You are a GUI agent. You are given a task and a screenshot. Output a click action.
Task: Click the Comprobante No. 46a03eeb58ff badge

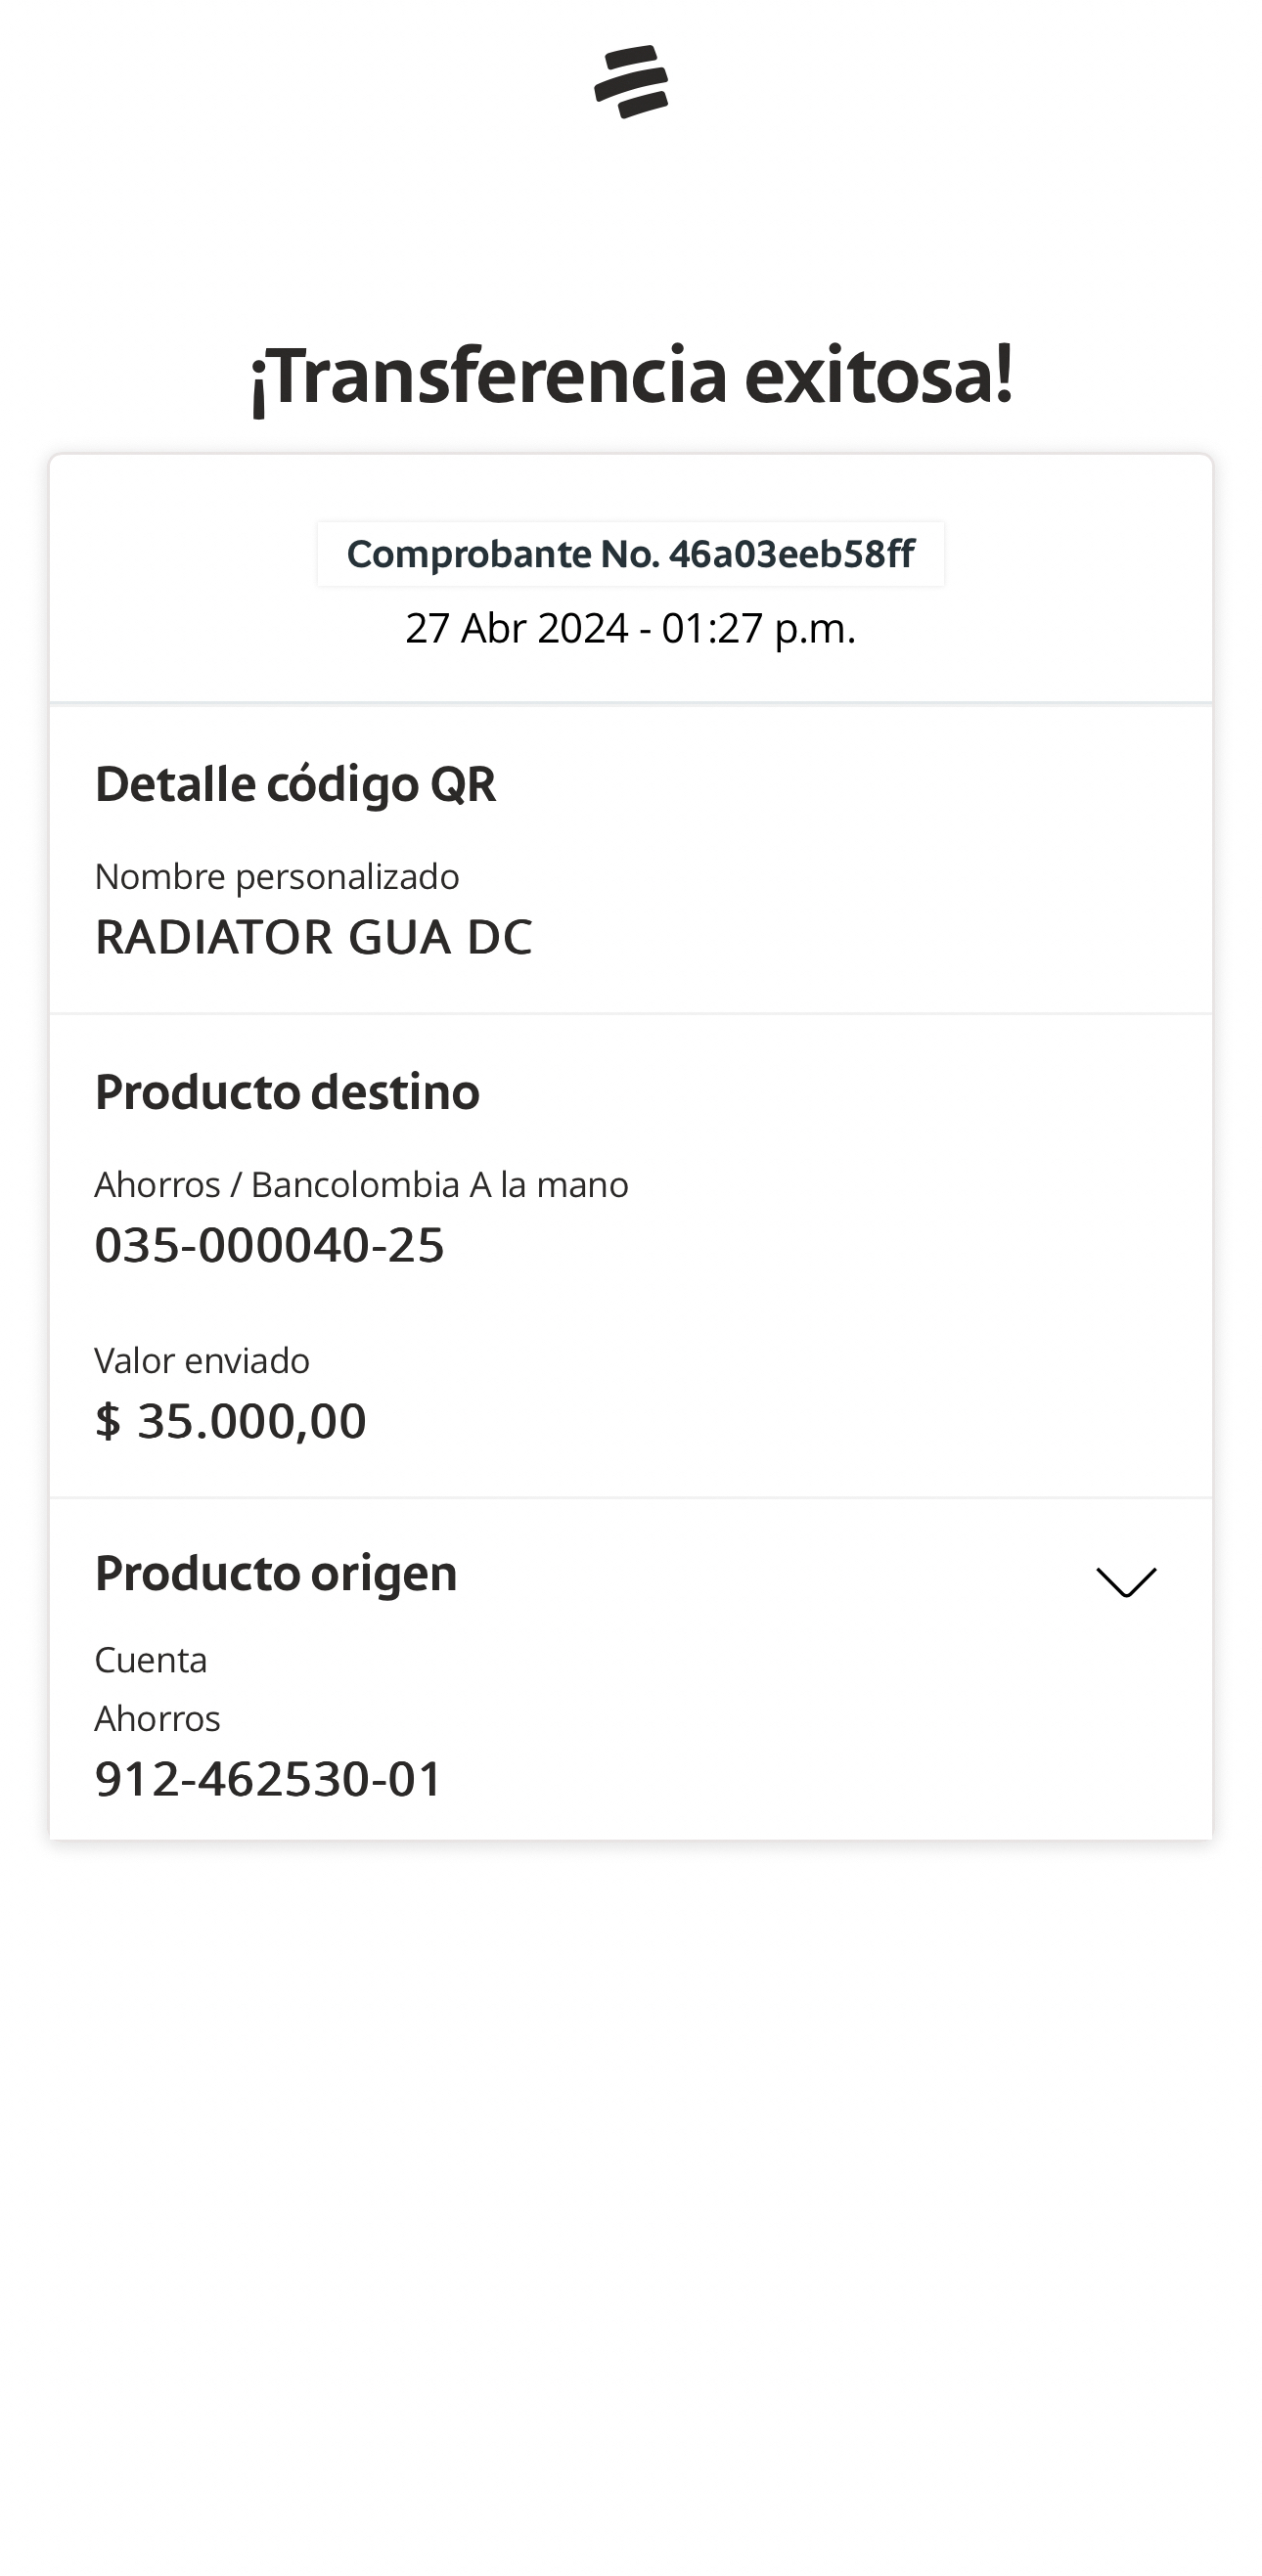630,554
